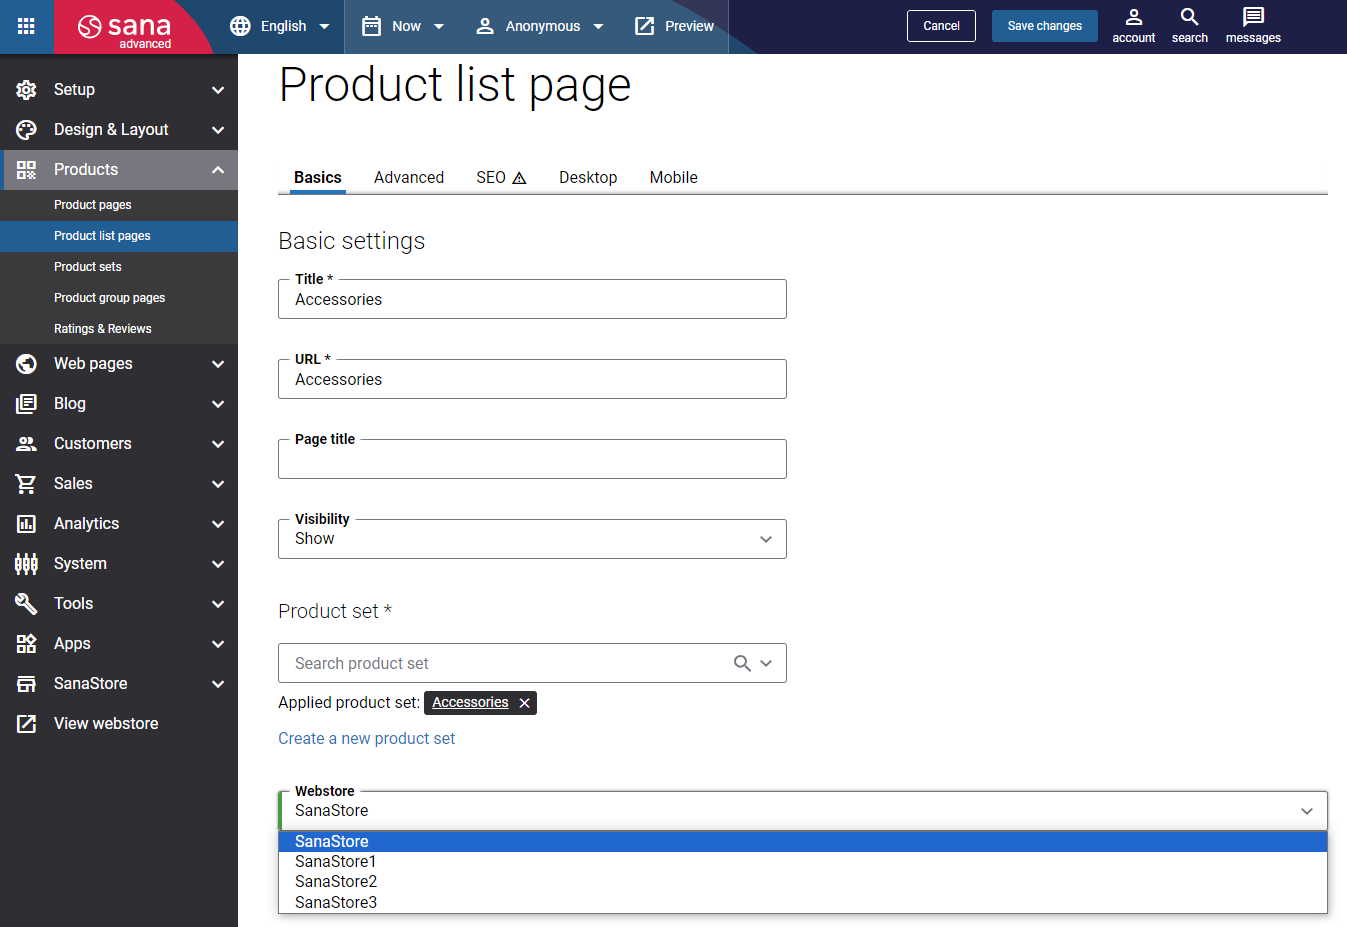Click the magnifier in product set search
This screenshot has height=927, width=1347.
coord(742,663)
